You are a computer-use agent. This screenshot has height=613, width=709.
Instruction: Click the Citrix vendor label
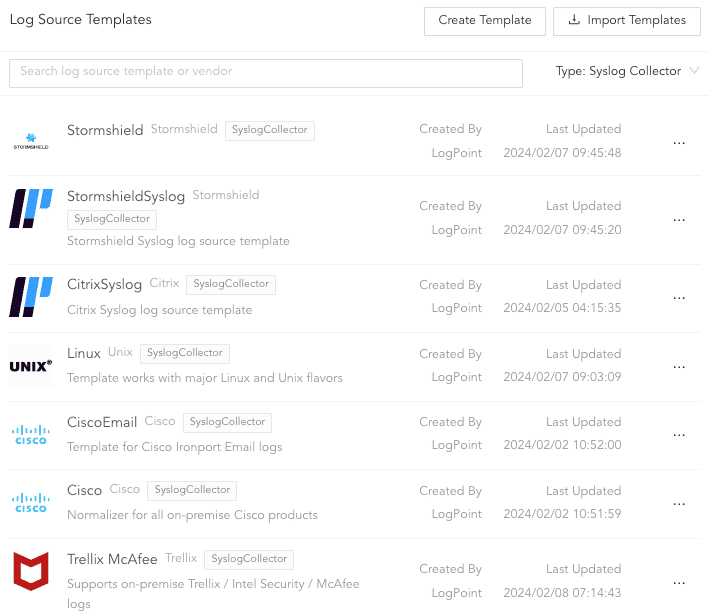coord(164,283)
